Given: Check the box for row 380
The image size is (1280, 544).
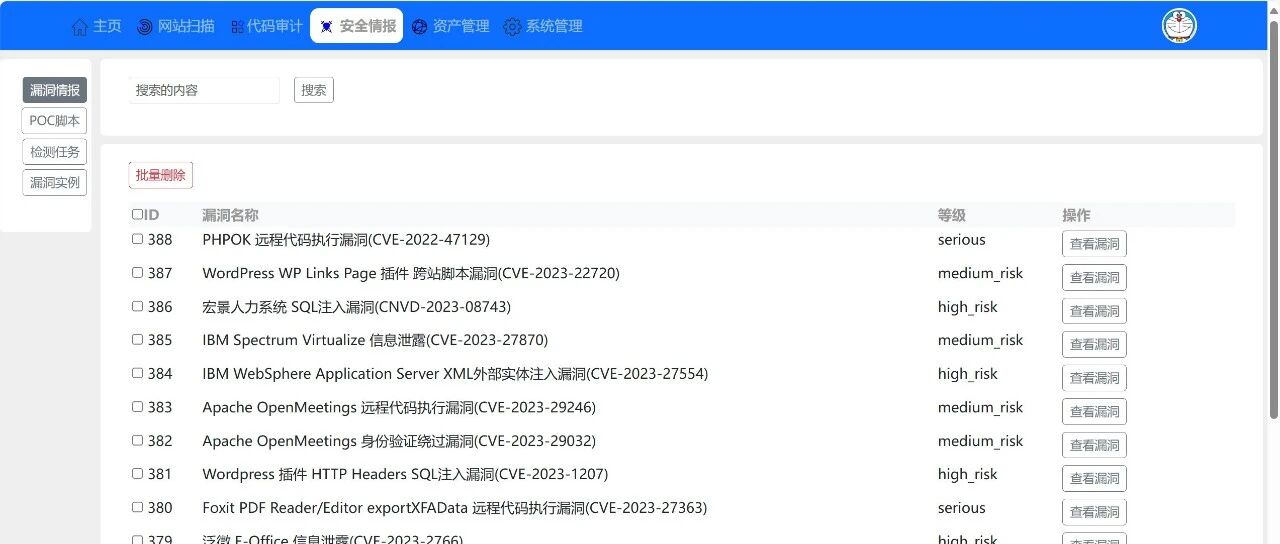Looking at the screenshot, I should 137,507.
